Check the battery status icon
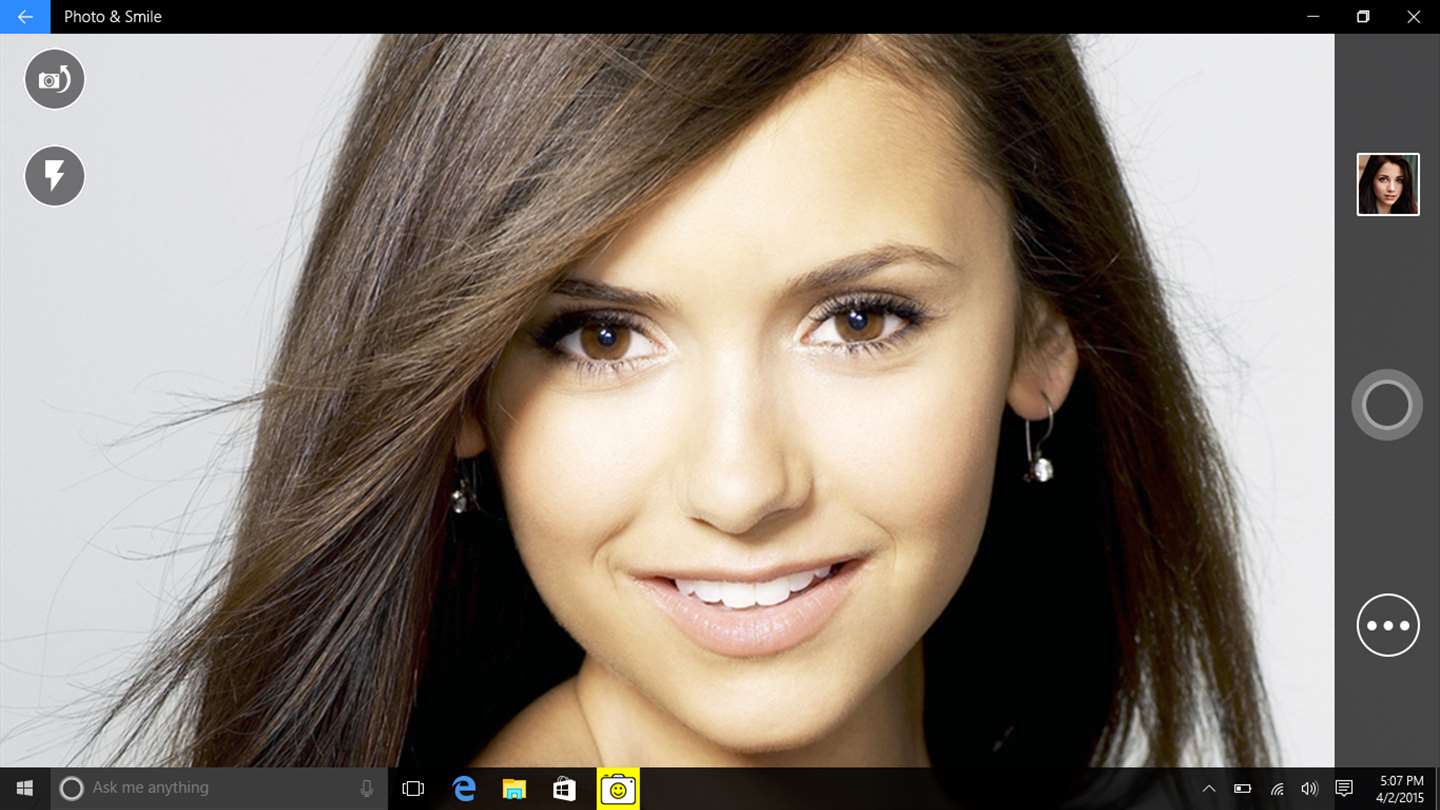Viewport: 1440px width, 810px height. [1242, 789]
